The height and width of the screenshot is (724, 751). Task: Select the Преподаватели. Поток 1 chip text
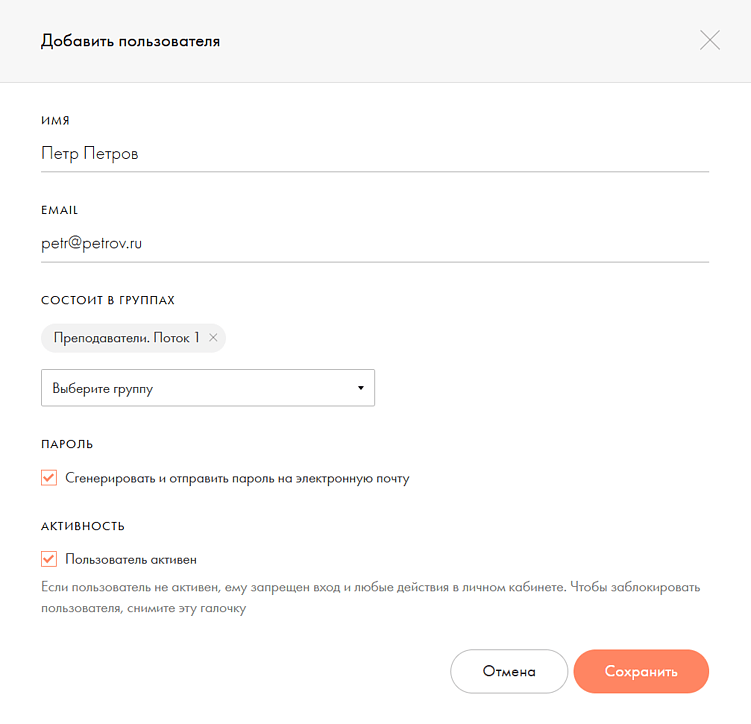pyautogui.click(x=126, y=338)
